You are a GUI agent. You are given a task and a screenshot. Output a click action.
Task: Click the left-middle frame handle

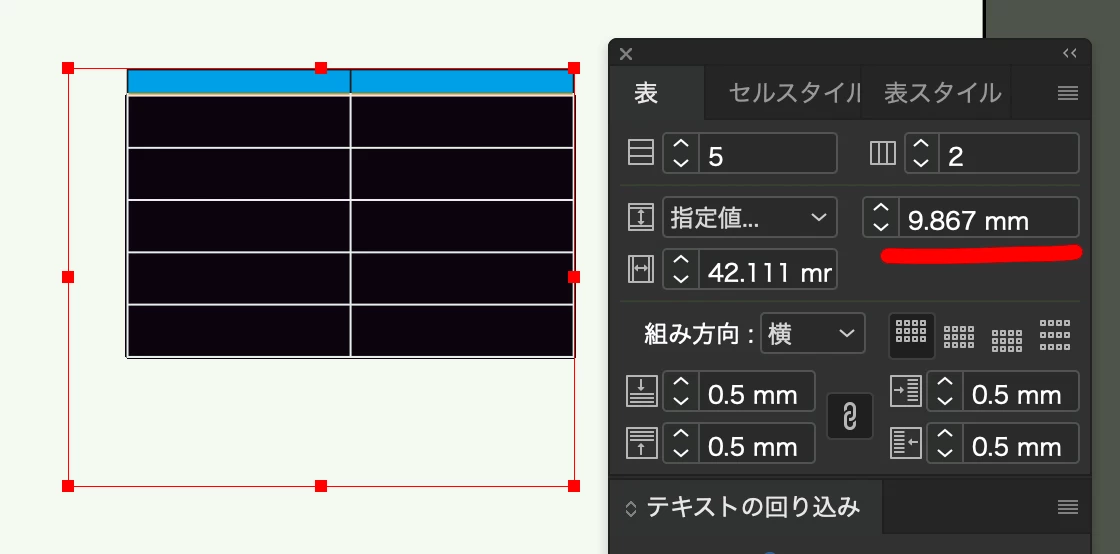[x=68, y=277]
